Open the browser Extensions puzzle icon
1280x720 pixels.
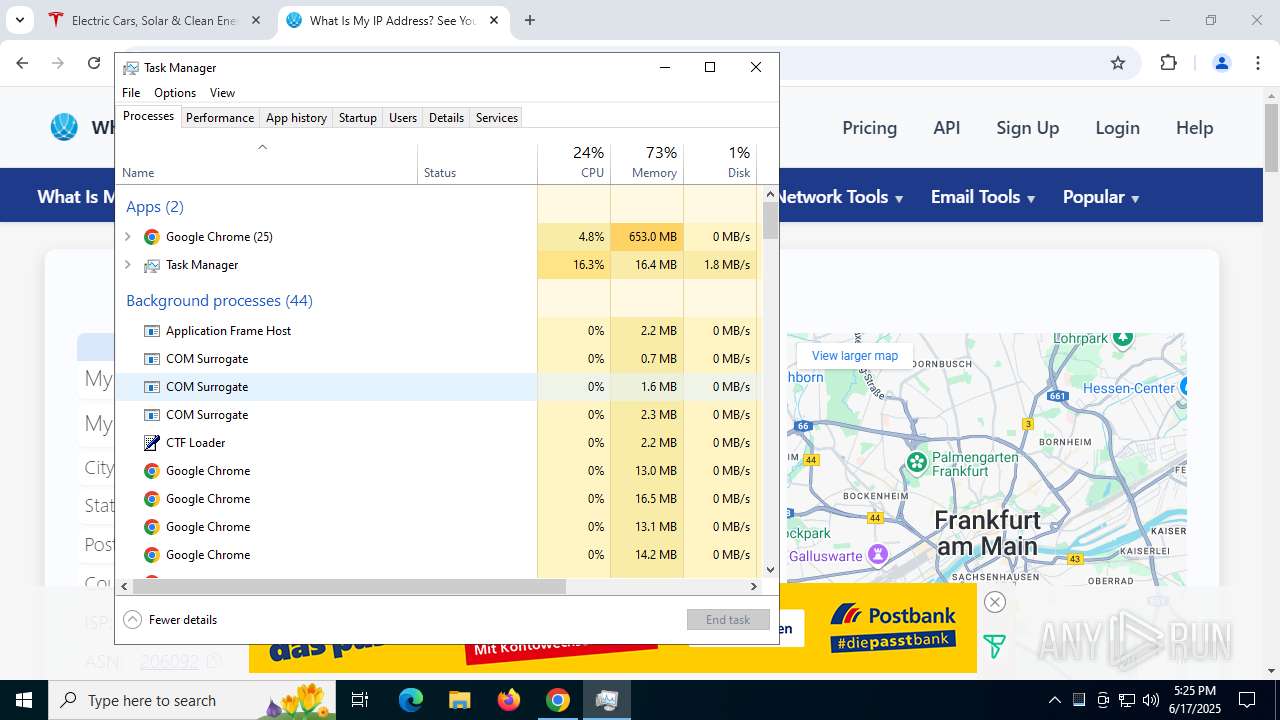coord(1168,63)
